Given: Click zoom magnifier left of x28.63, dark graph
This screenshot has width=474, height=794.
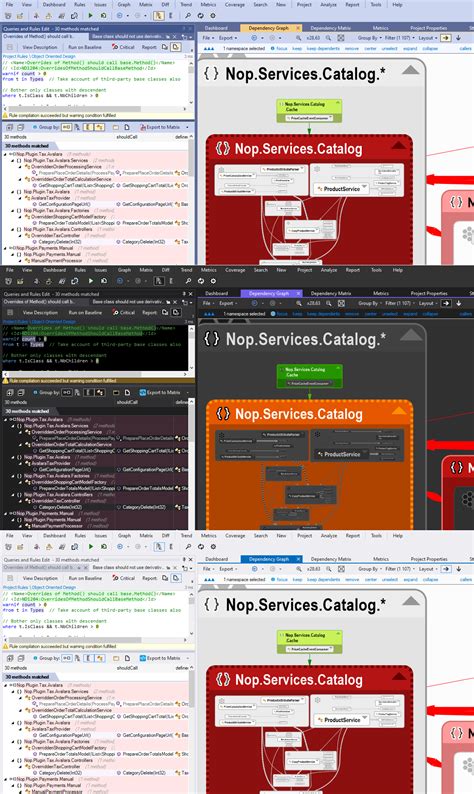Looking at the screenshot, I should point(299,303).
